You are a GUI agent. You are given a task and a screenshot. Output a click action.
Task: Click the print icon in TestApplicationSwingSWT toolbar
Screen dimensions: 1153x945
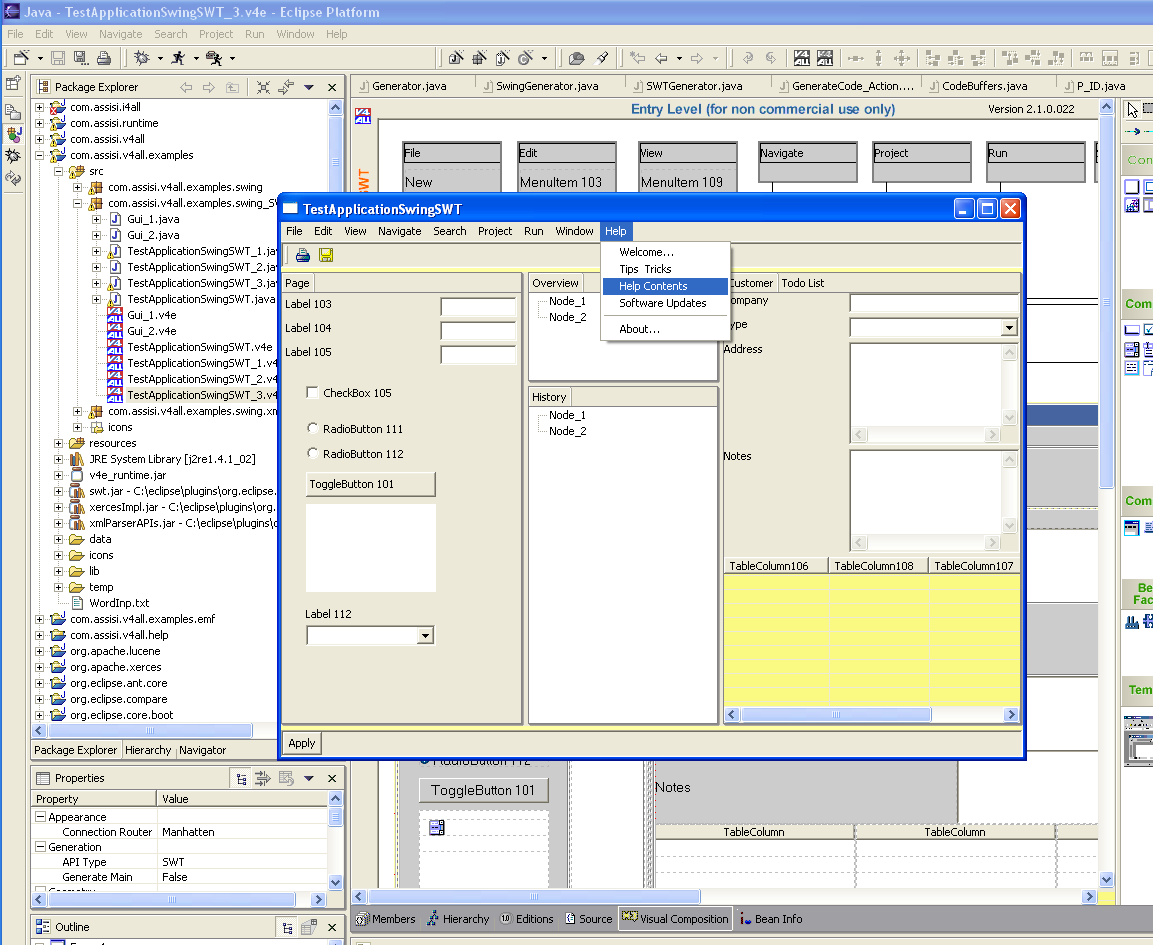tap(302, 255)
